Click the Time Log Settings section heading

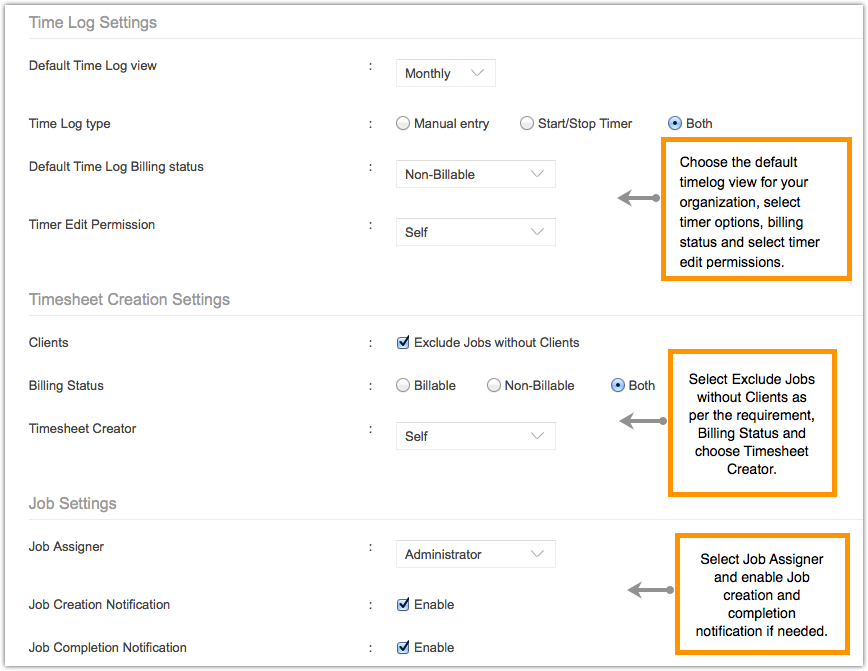pyautogui.click(x=93, y=22)
